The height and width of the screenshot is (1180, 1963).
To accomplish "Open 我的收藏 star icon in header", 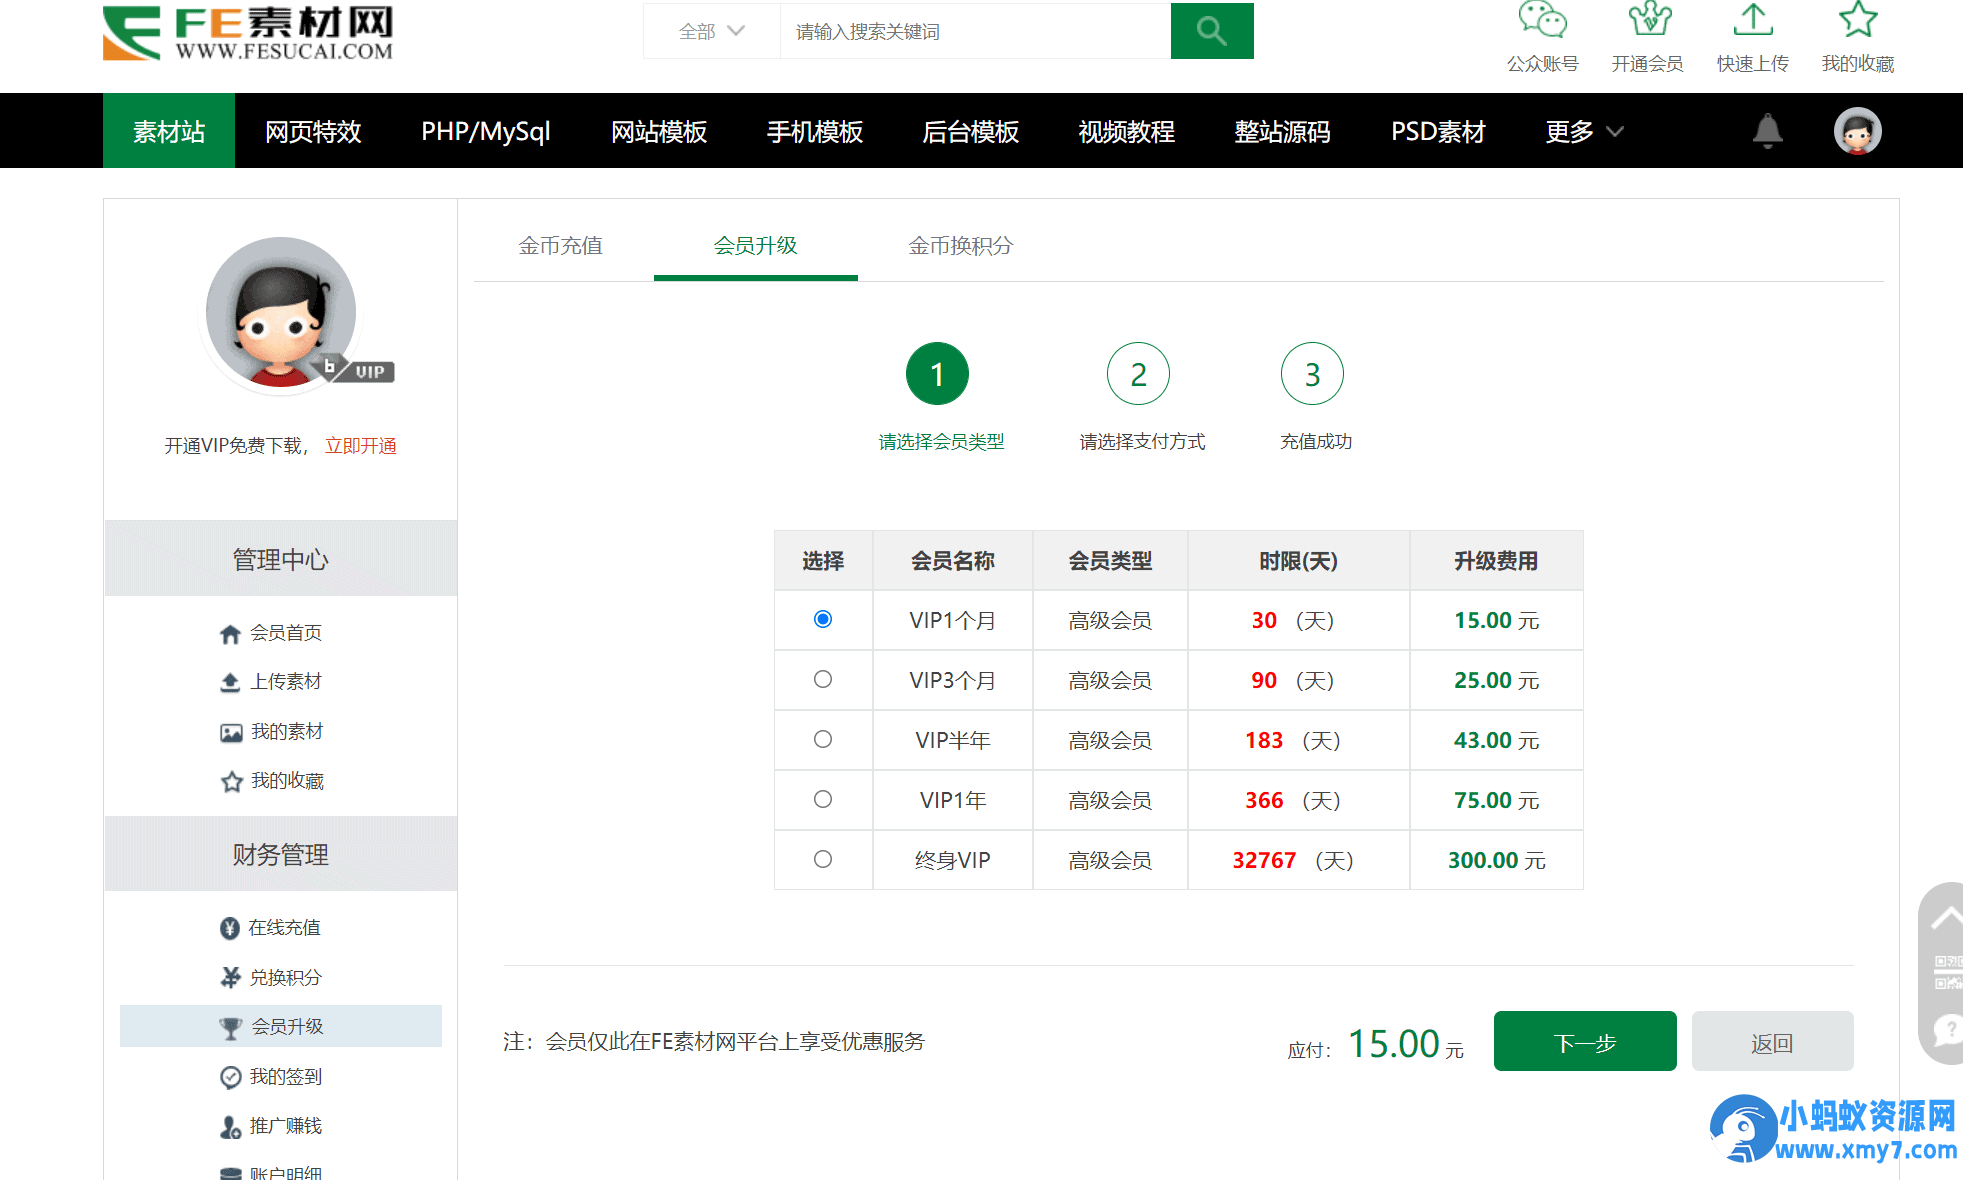I will click(x=1857, y=20).
